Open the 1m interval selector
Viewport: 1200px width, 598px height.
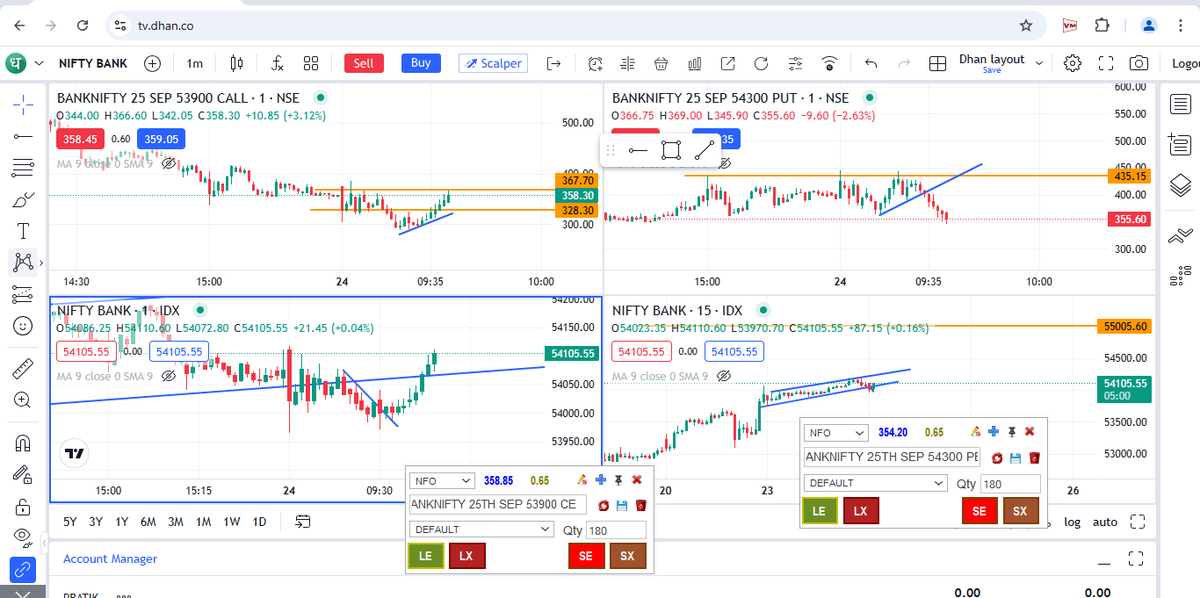[194, 63]
